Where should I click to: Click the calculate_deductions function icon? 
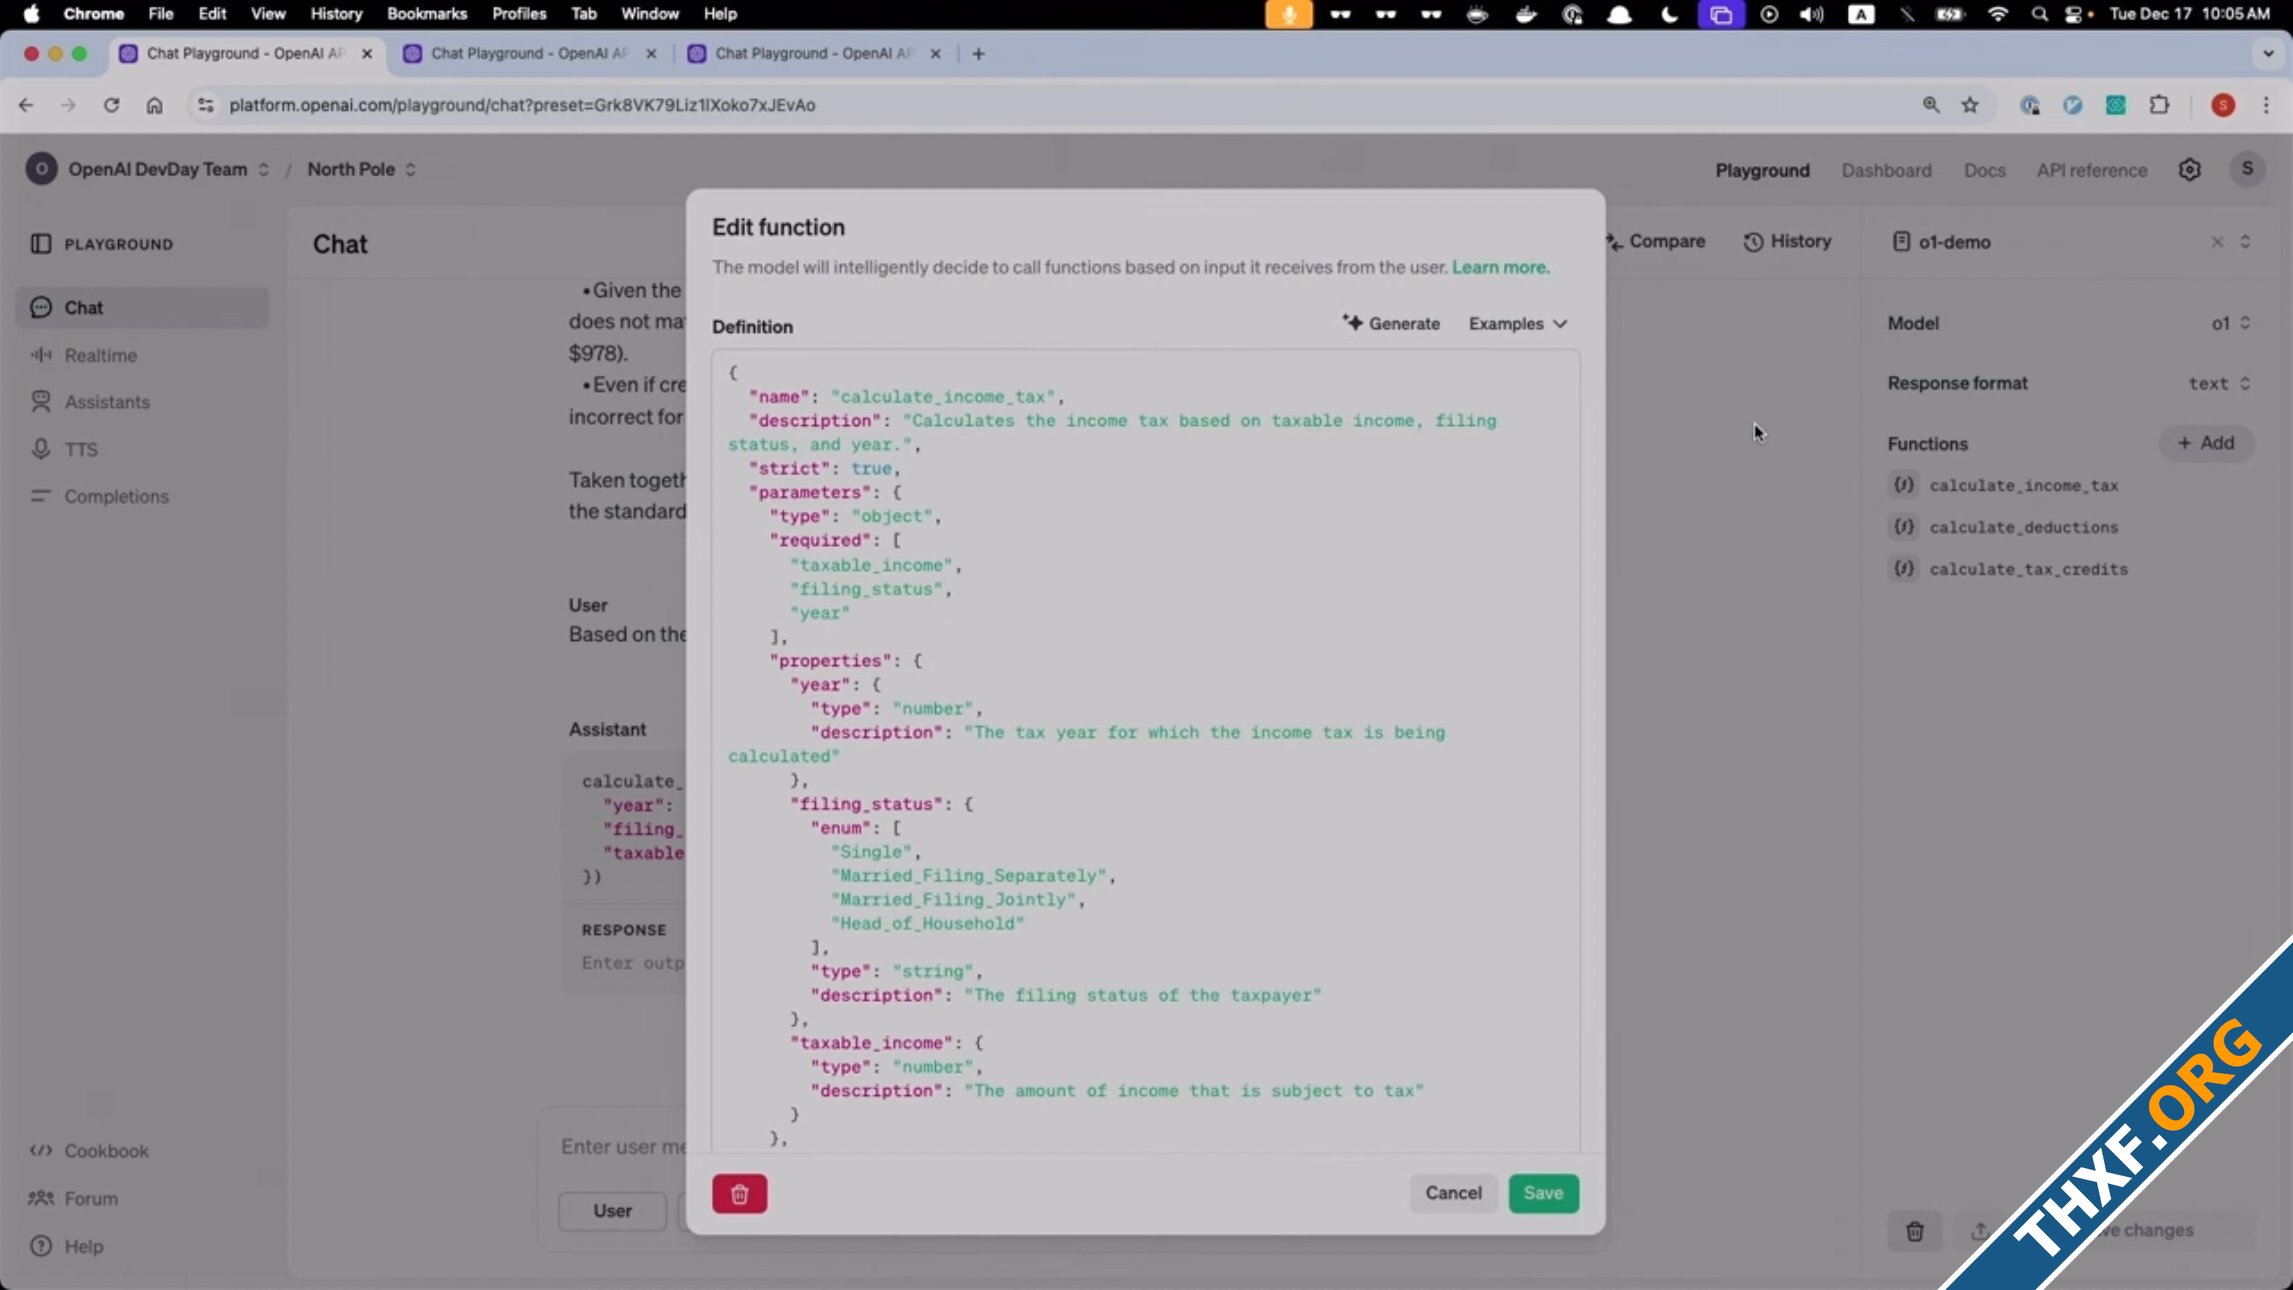click(x=1906, y=526)
